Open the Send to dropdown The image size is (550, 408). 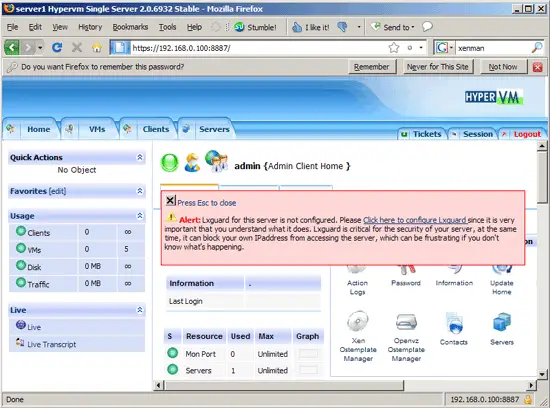[x=393, y=27]
